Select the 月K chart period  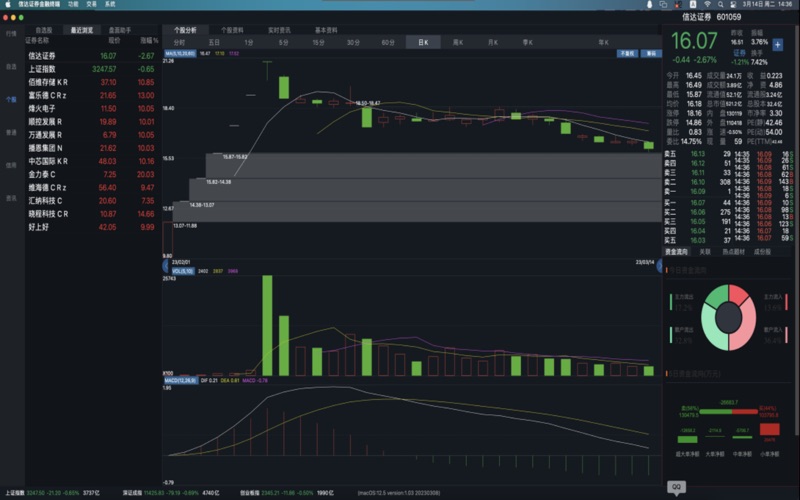[x=493, y=42]
